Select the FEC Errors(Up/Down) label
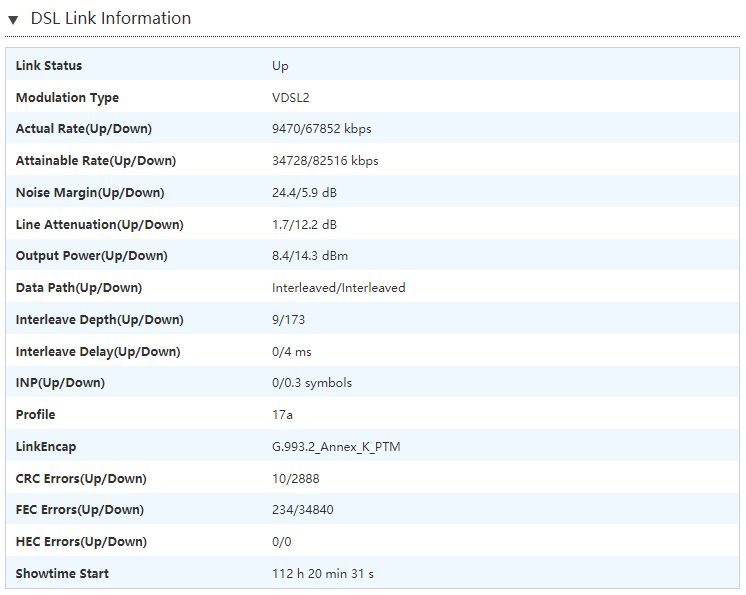The height and width of the screenshot is (595, 746). coord(80,510)
